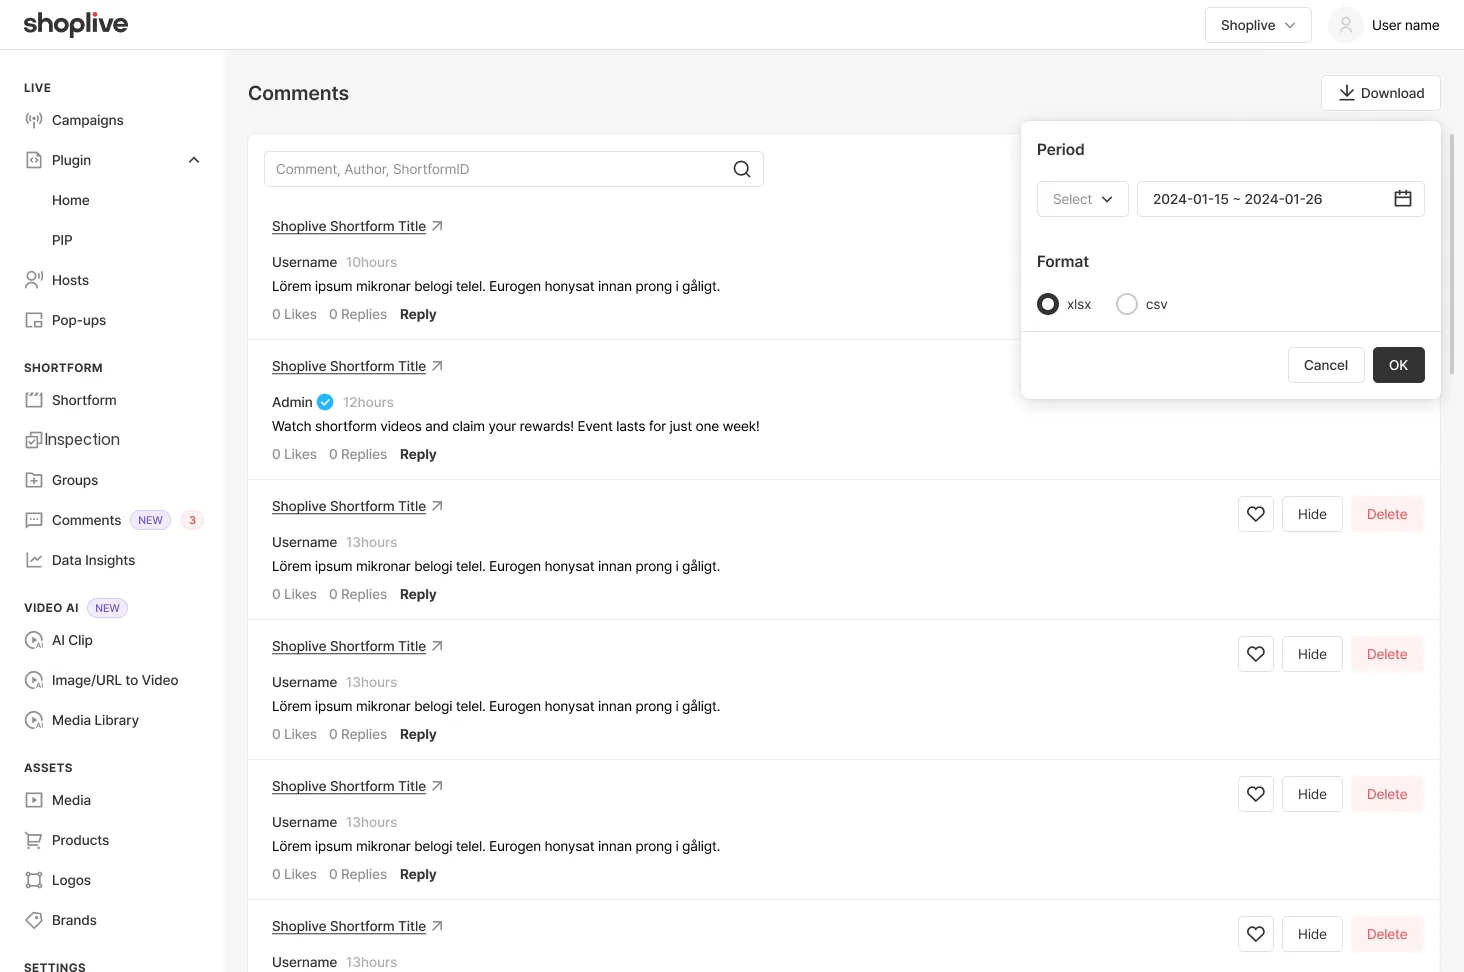Click the comment search input field

514,169
